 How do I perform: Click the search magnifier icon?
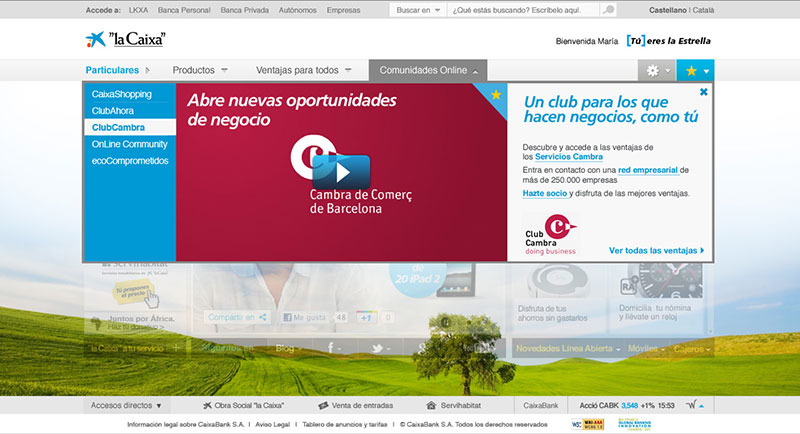pyautogui.click(x=608, y=10)
